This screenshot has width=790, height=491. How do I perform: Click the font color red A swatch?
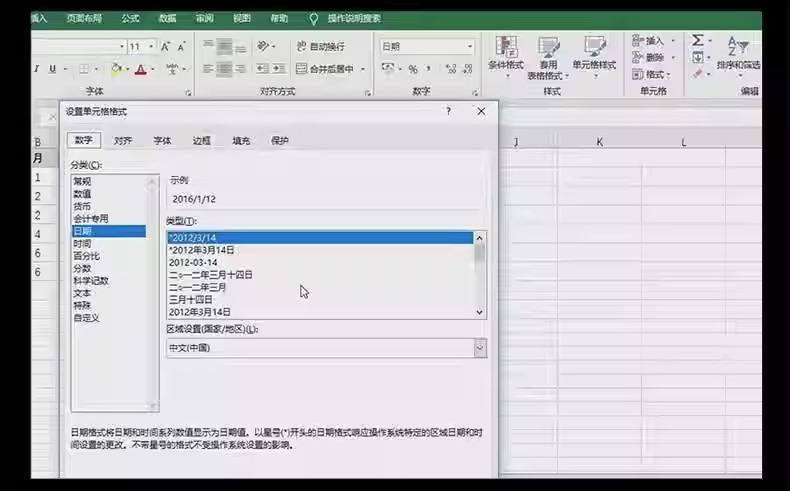[x=139, y=69]
